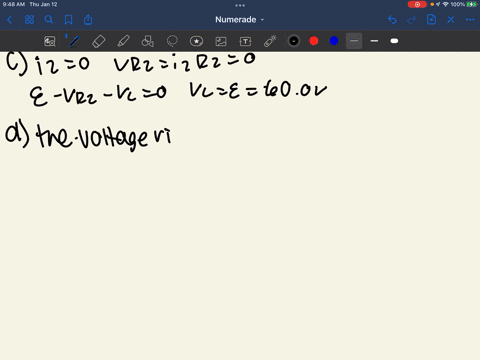The height and width of the screenshot is (360, 480).
Task: Choose the red pen color
Action: (314, 41)
